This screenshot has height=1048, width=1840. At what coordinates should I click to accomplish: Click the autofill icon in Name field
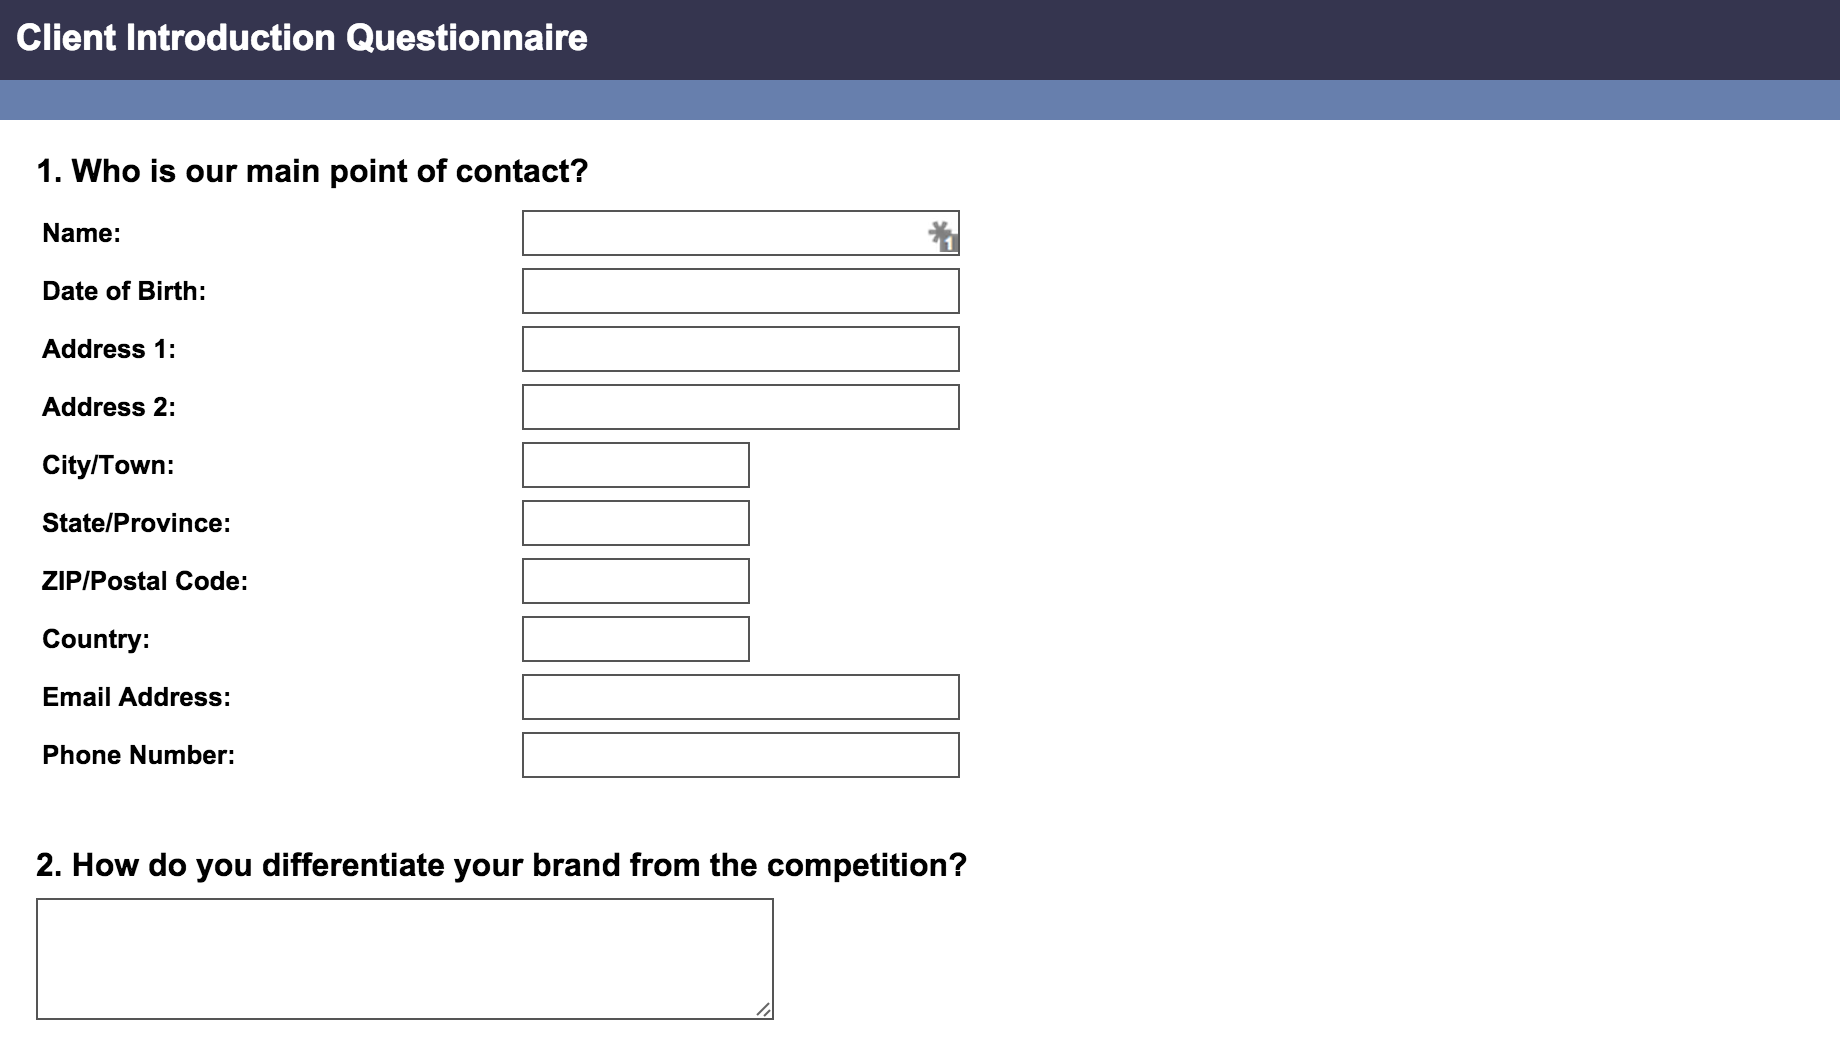pyautogui.click(x=942, y=236)
